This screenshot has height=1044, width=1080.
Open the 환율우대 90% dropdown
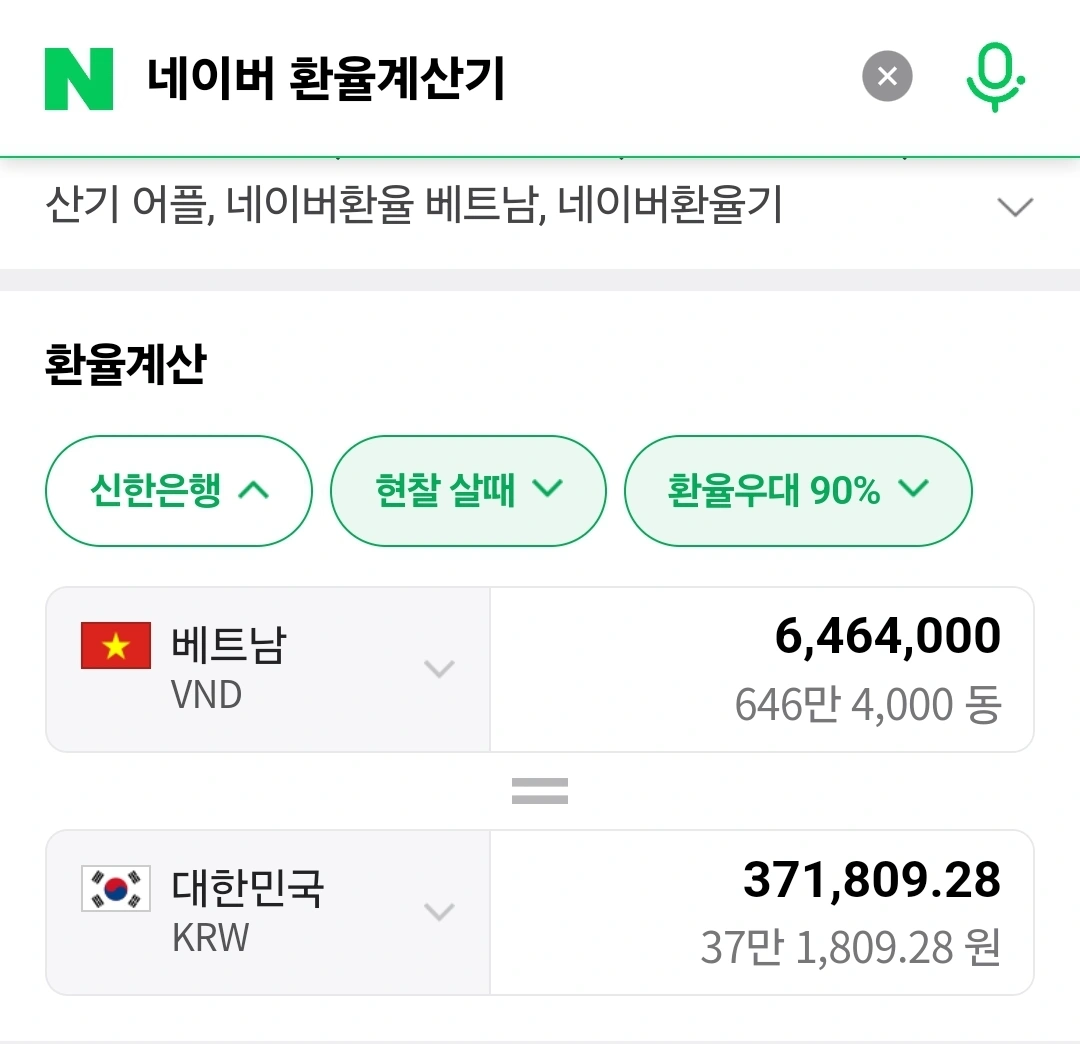pos(798,491)
